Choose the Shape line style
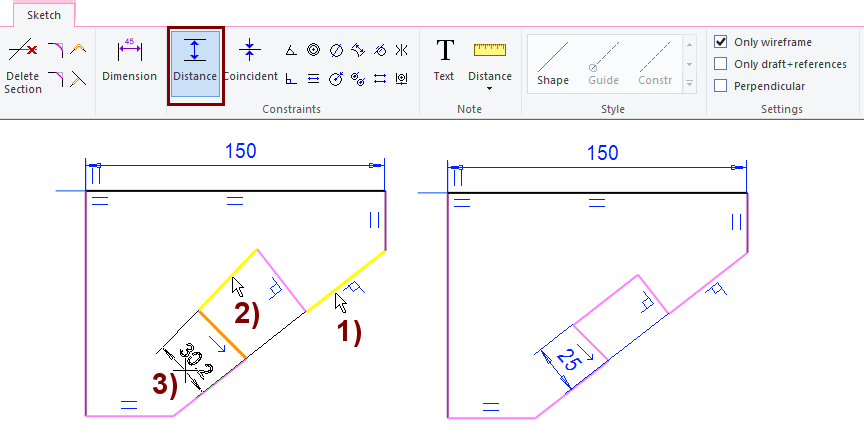This screenshot has height=448, width=864. coord(553,63)
